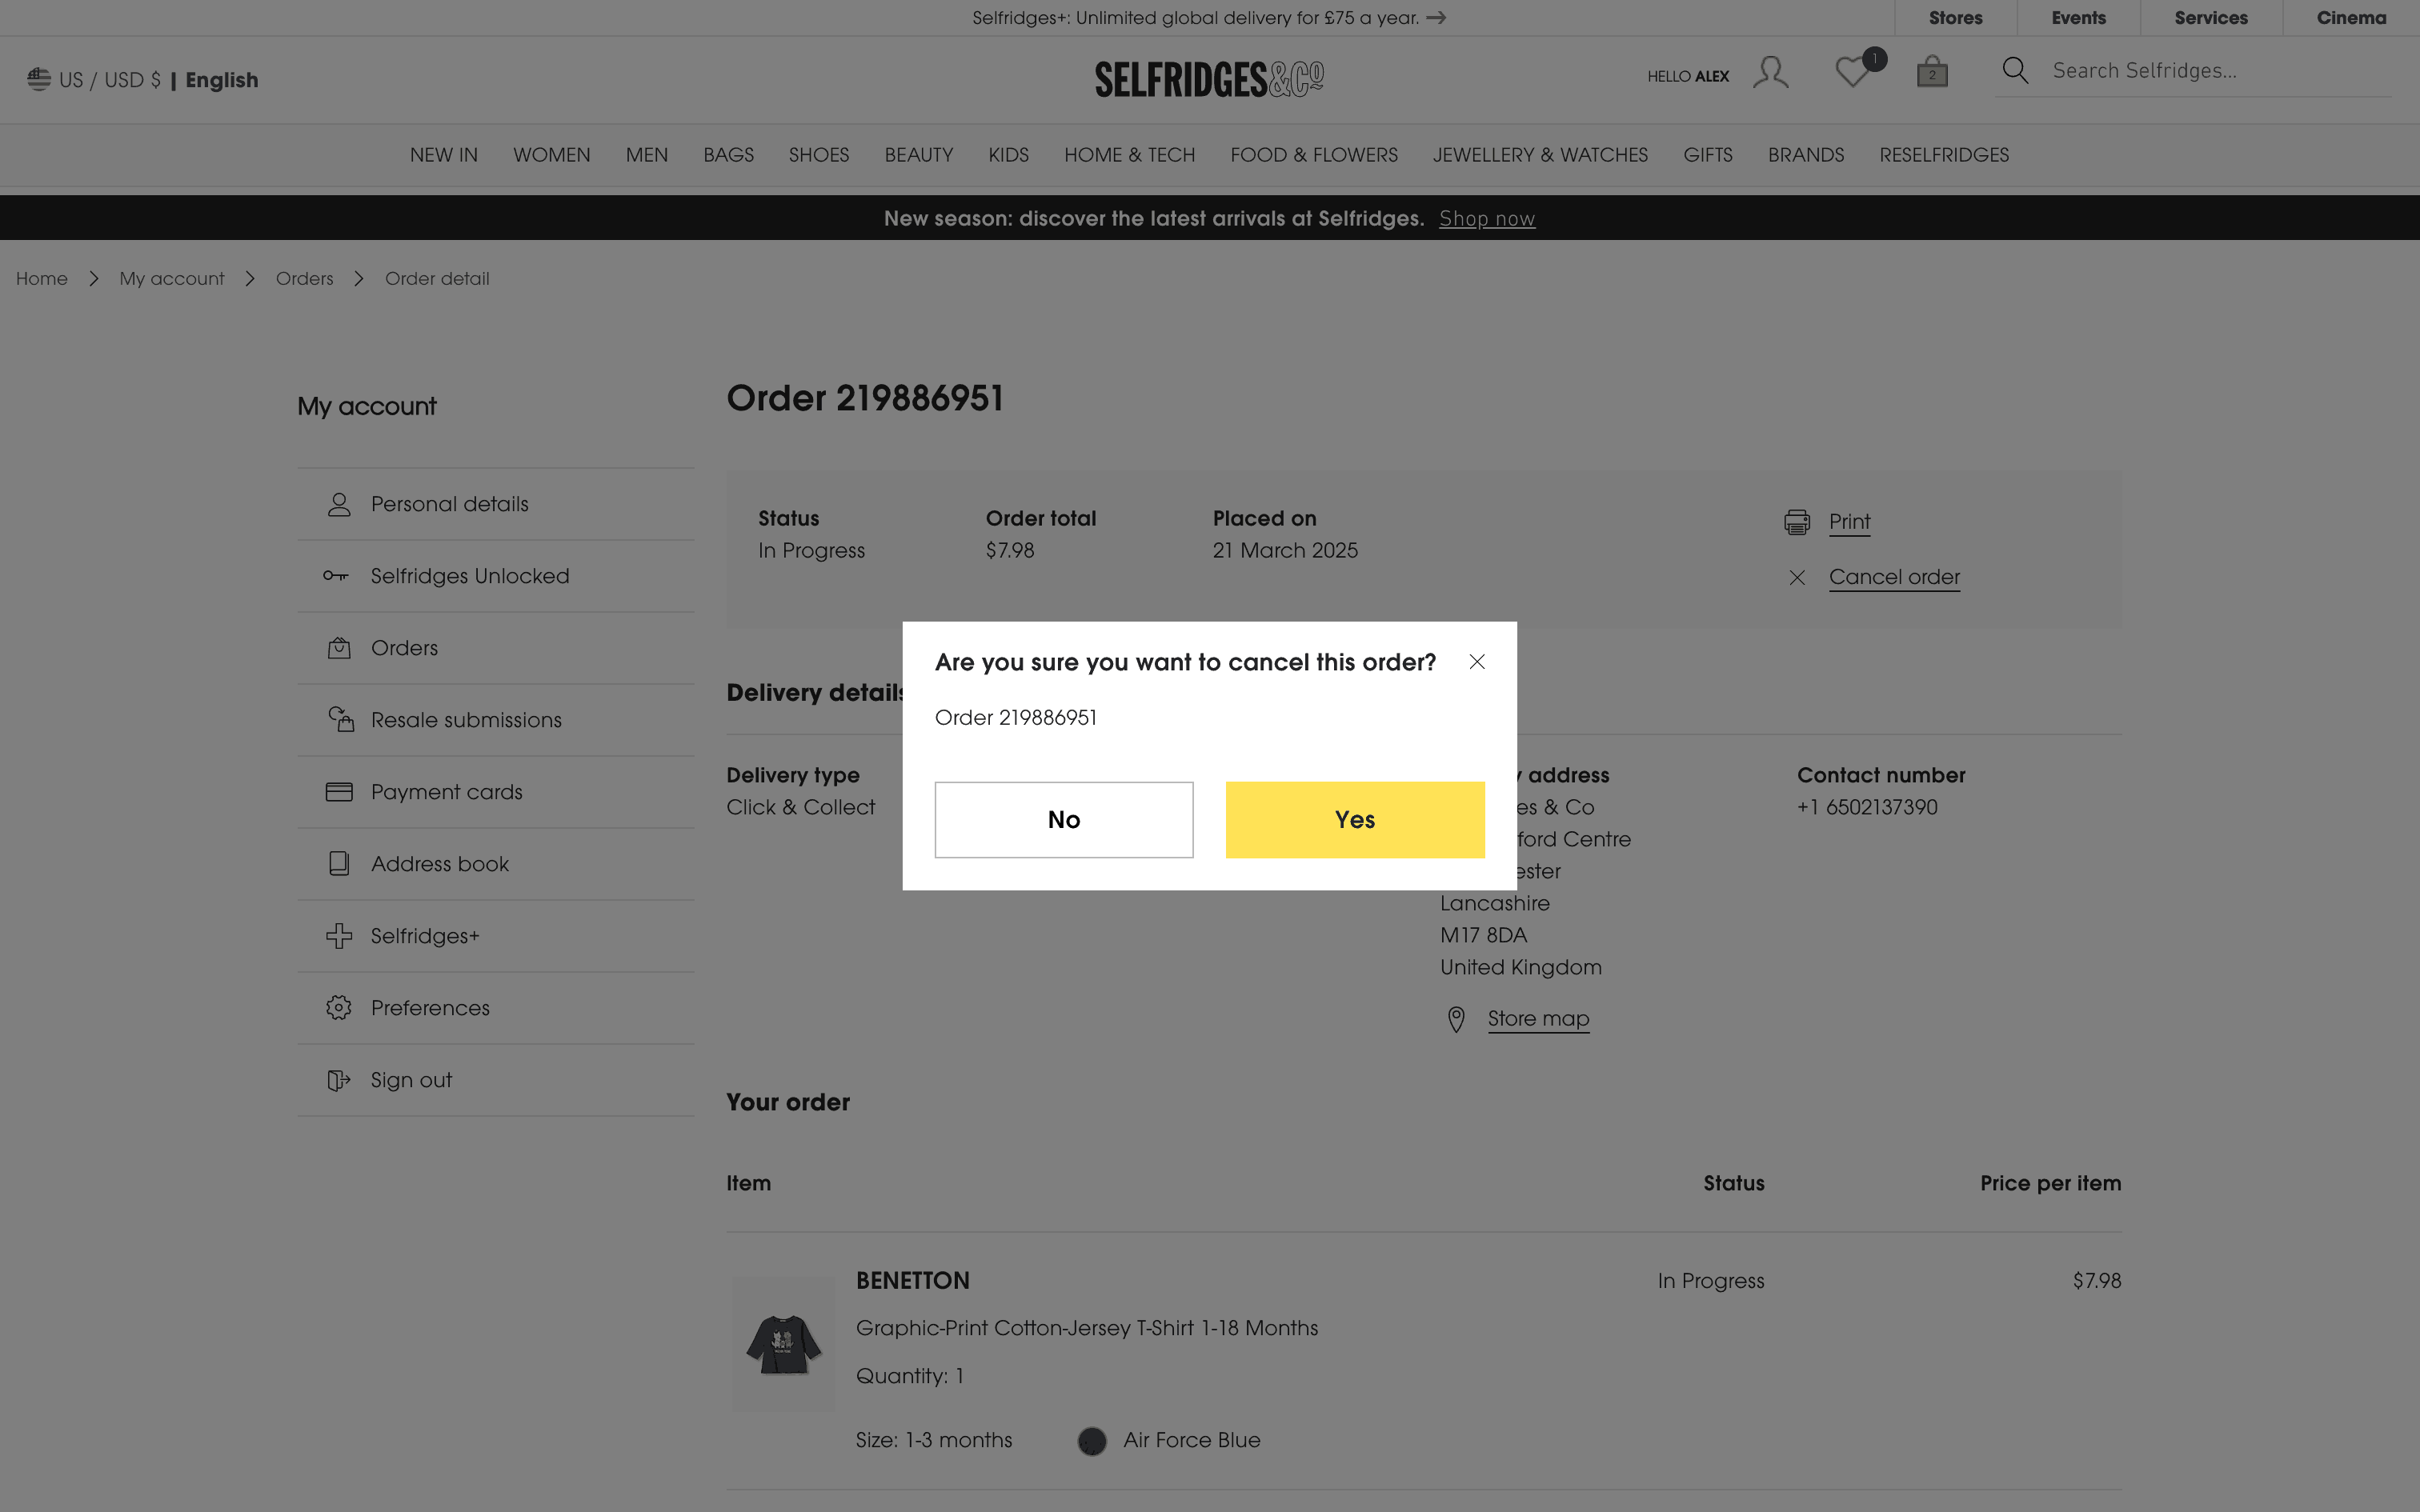This screenshot has width=2420, height=1512.
Task: Click the Preferences gear icon
Action: (339, 1008)
